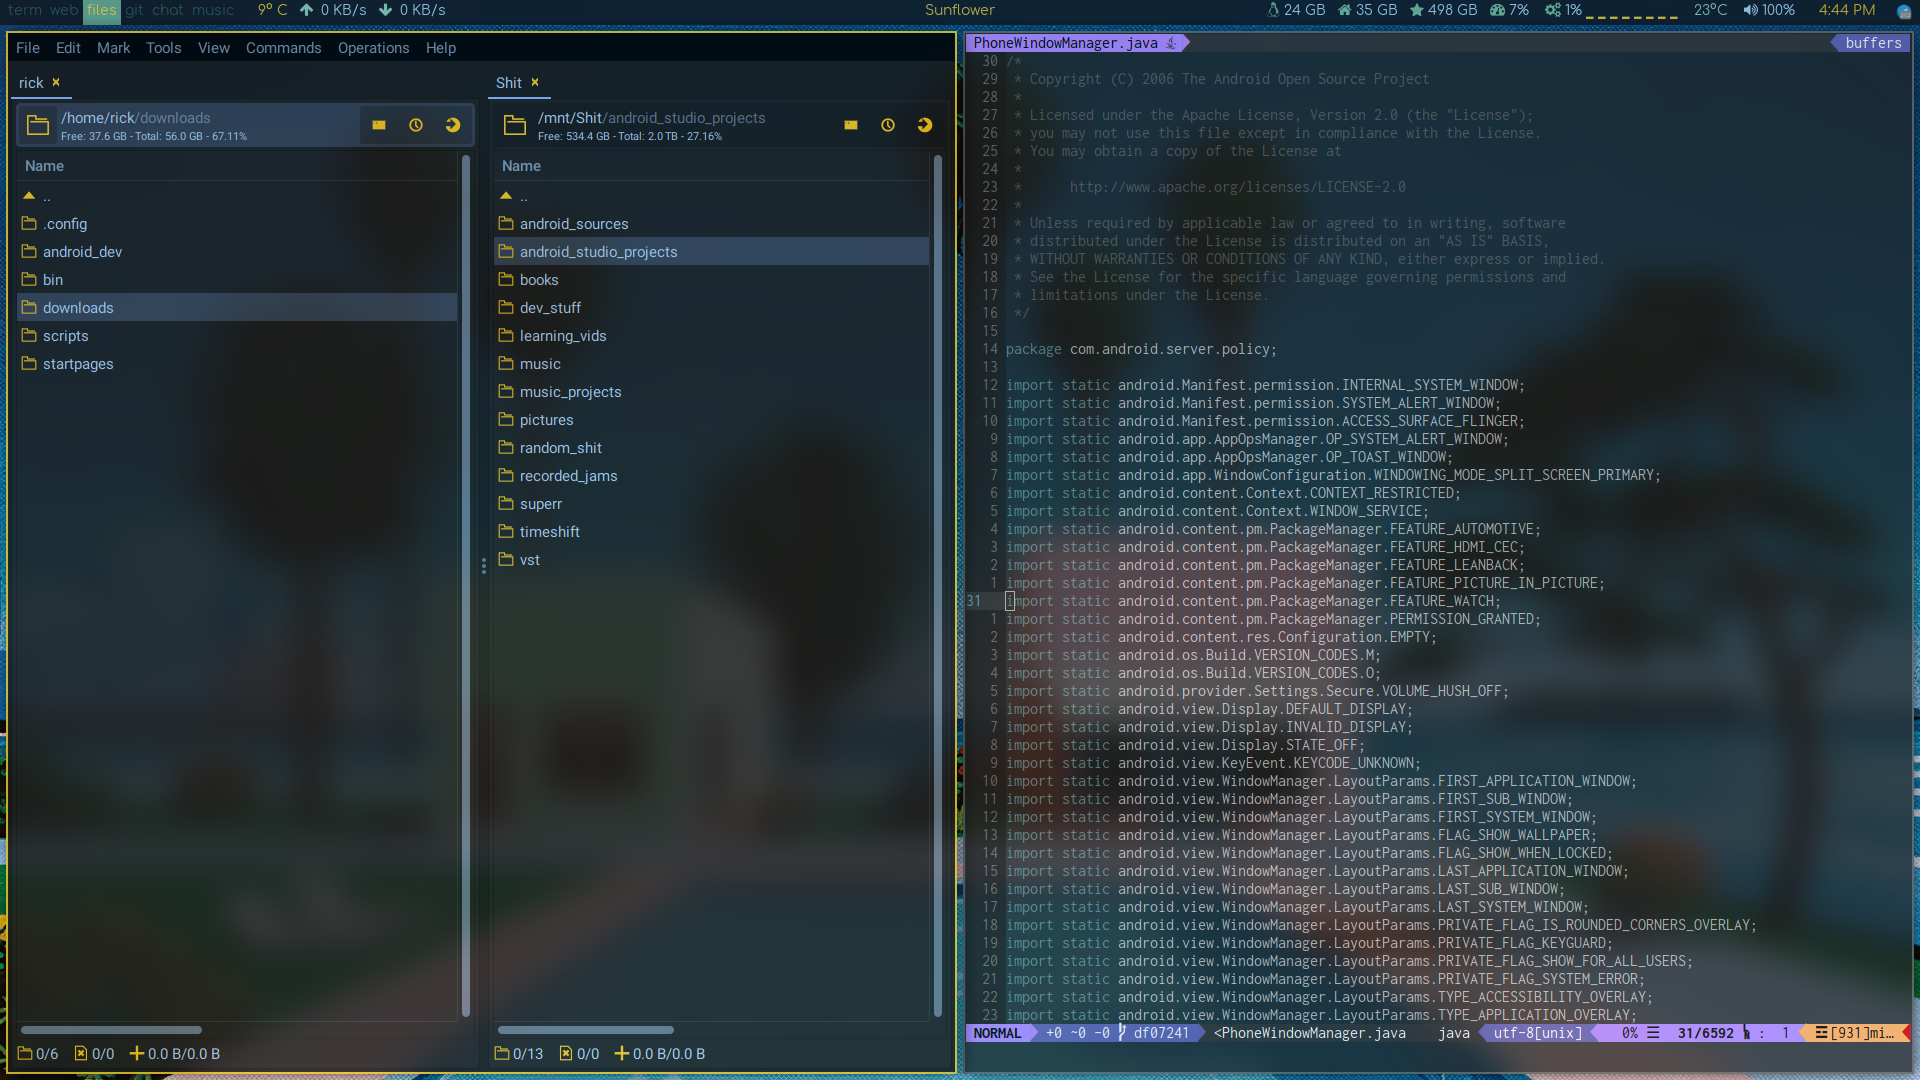Select scripts folder in left pane

[237, 336]
